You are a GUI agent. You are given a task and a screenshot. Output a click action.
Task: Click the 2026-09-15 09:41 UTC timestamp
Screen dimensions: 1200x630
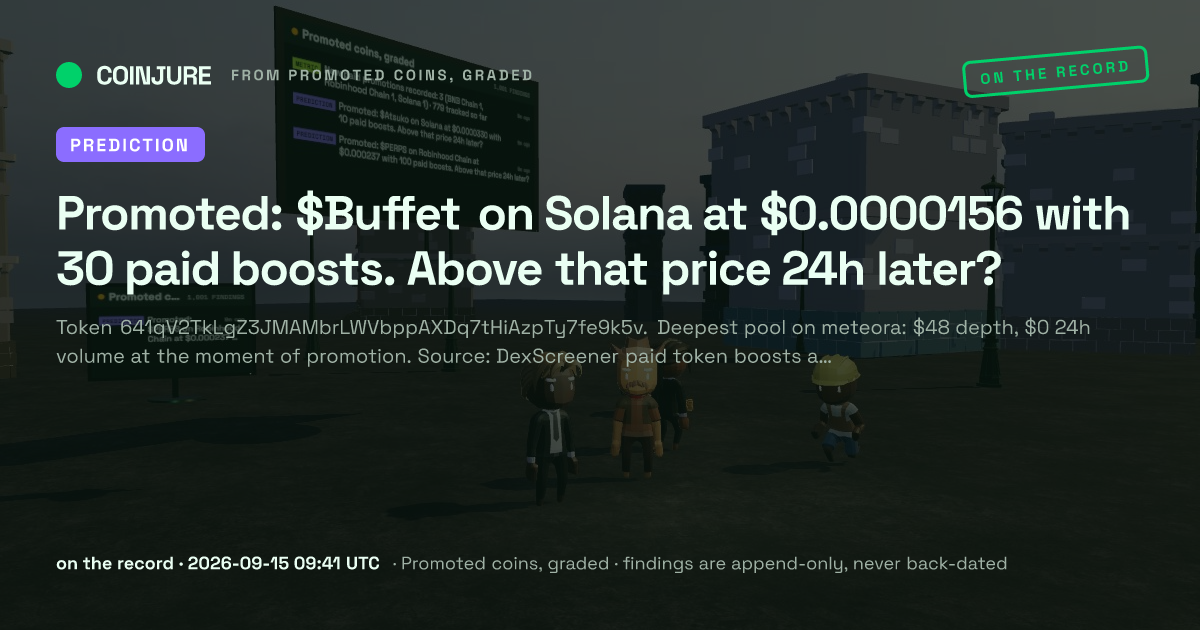point(283,563)
